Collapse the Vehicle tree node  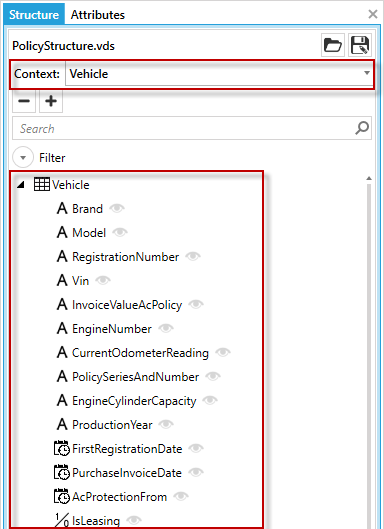click(21, 185)
